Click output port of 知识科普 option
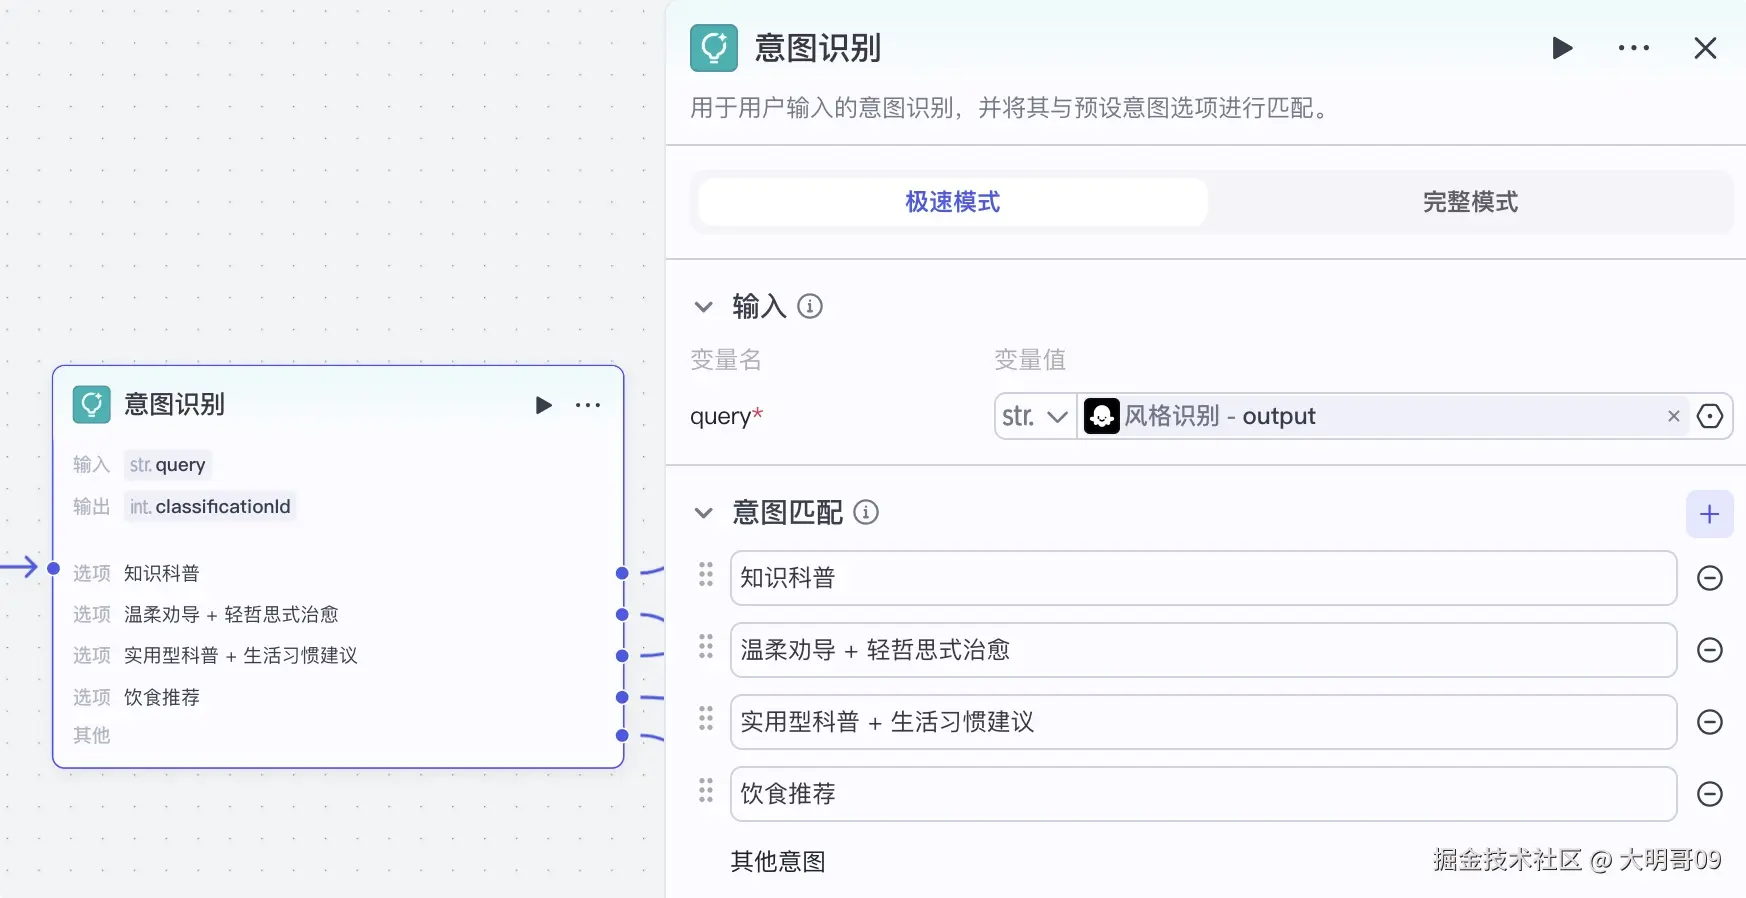 (622, 573)
